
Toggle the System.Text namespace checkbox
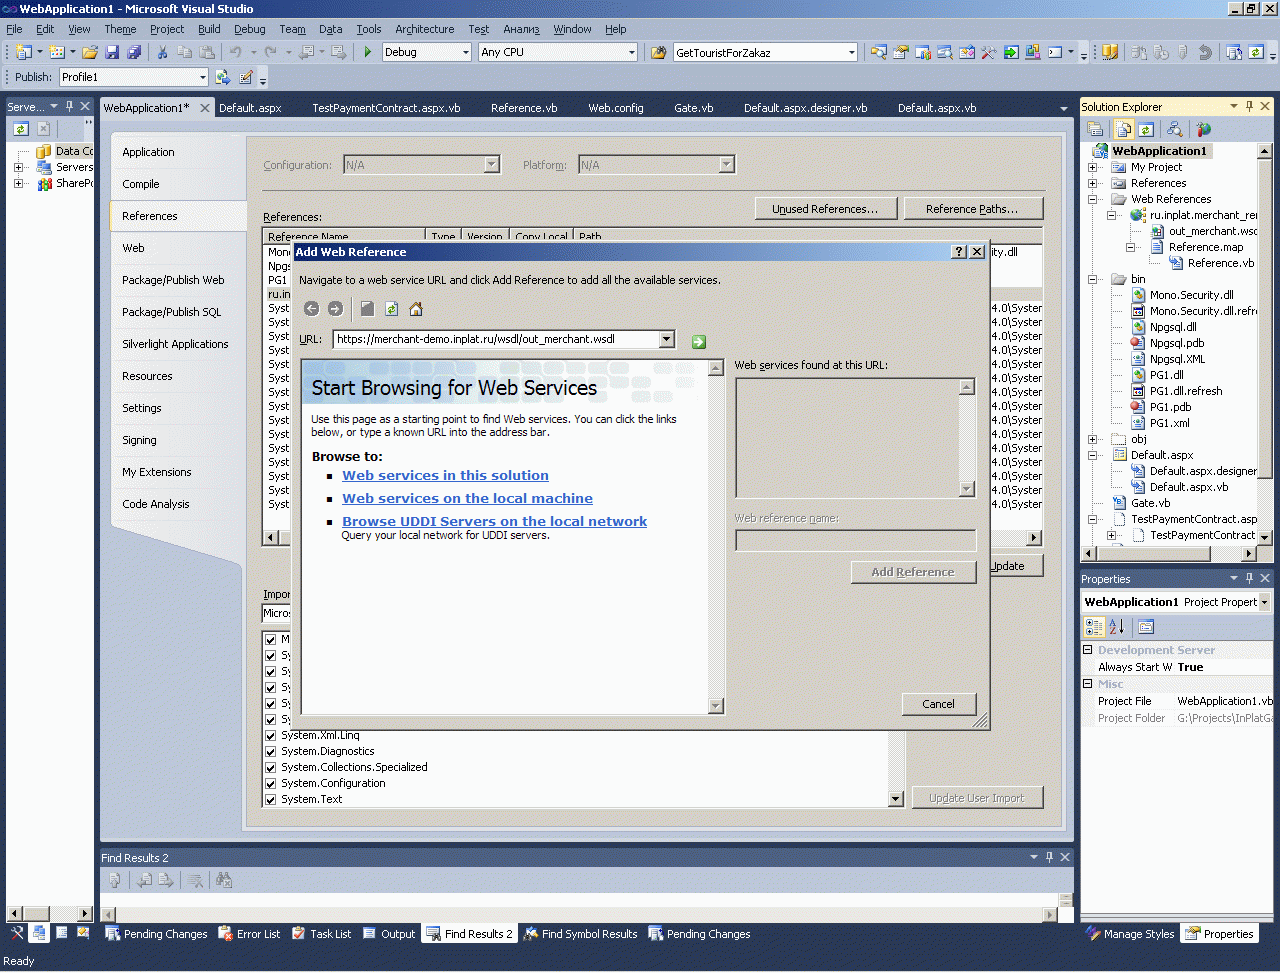pyautogui.click(x=270, y=799)
